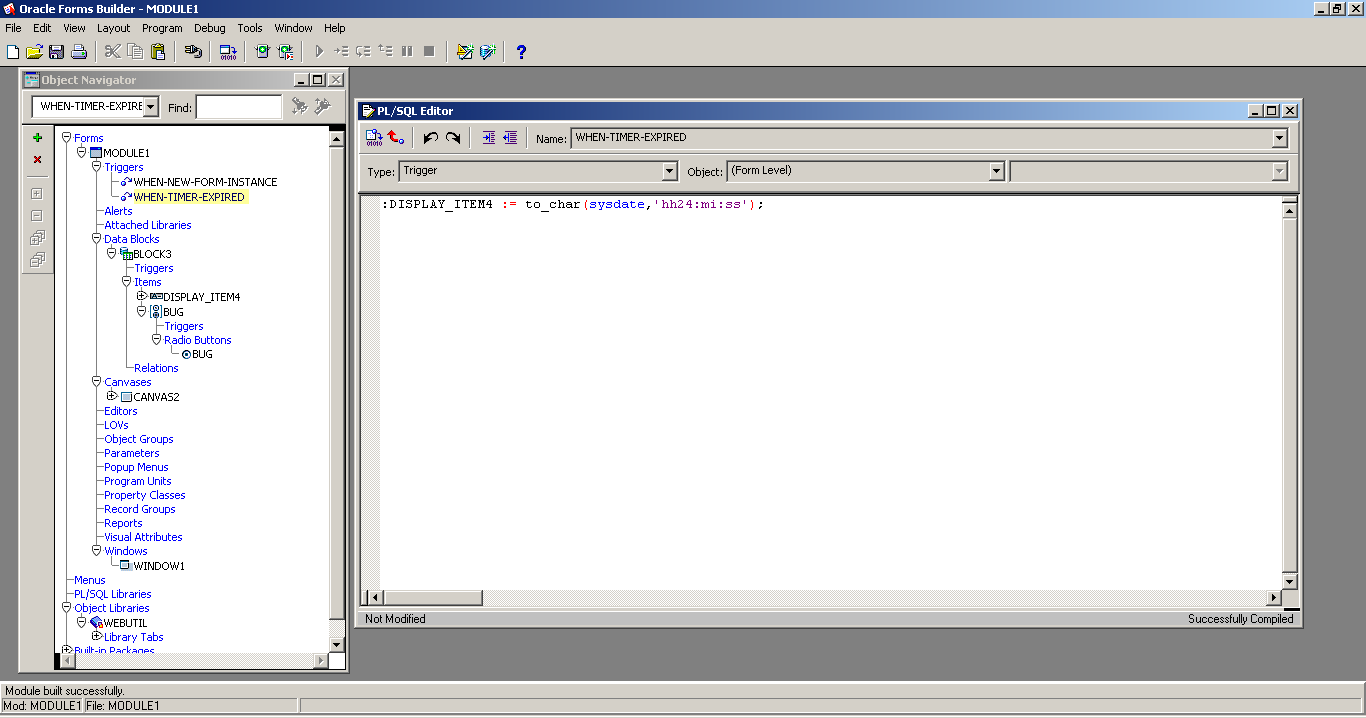Click the Undo icon in PL/SQL Editor

431,138
